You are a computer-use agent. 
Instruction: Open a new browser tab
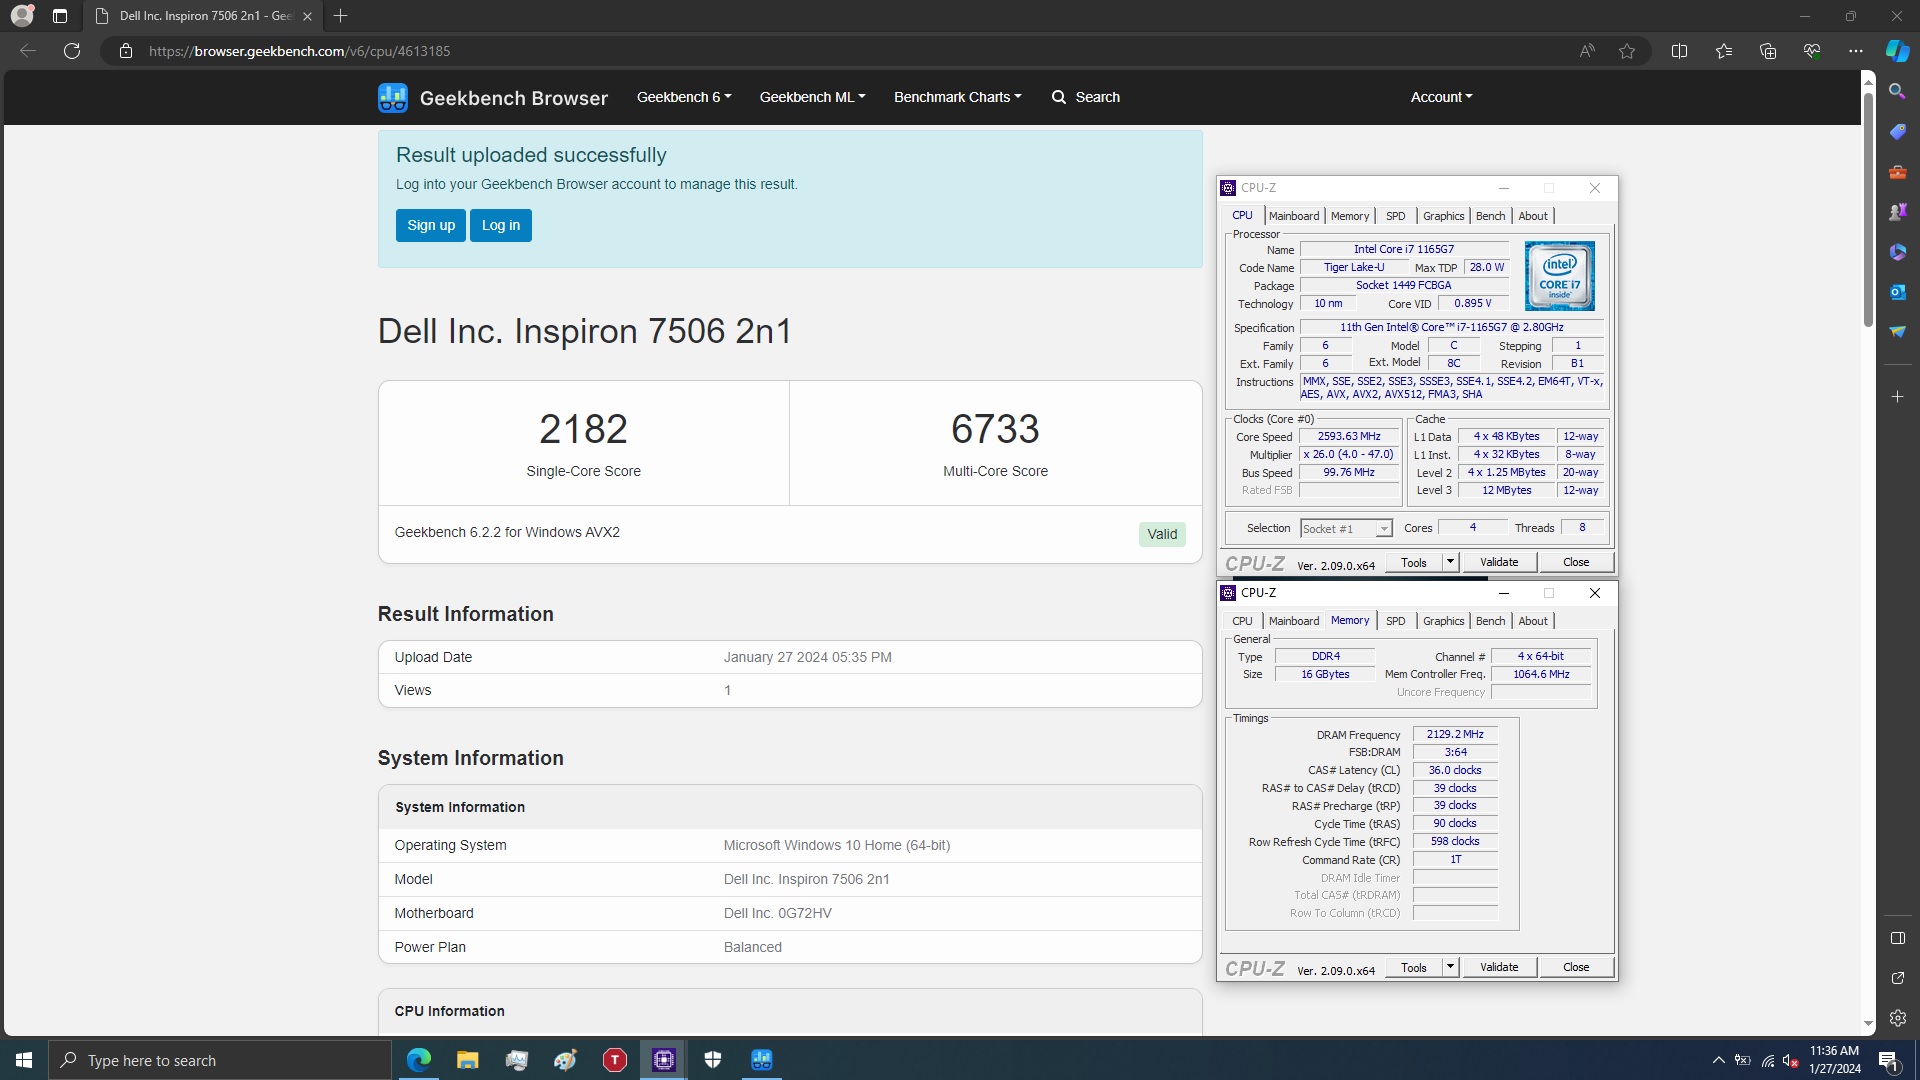[340, 16]
